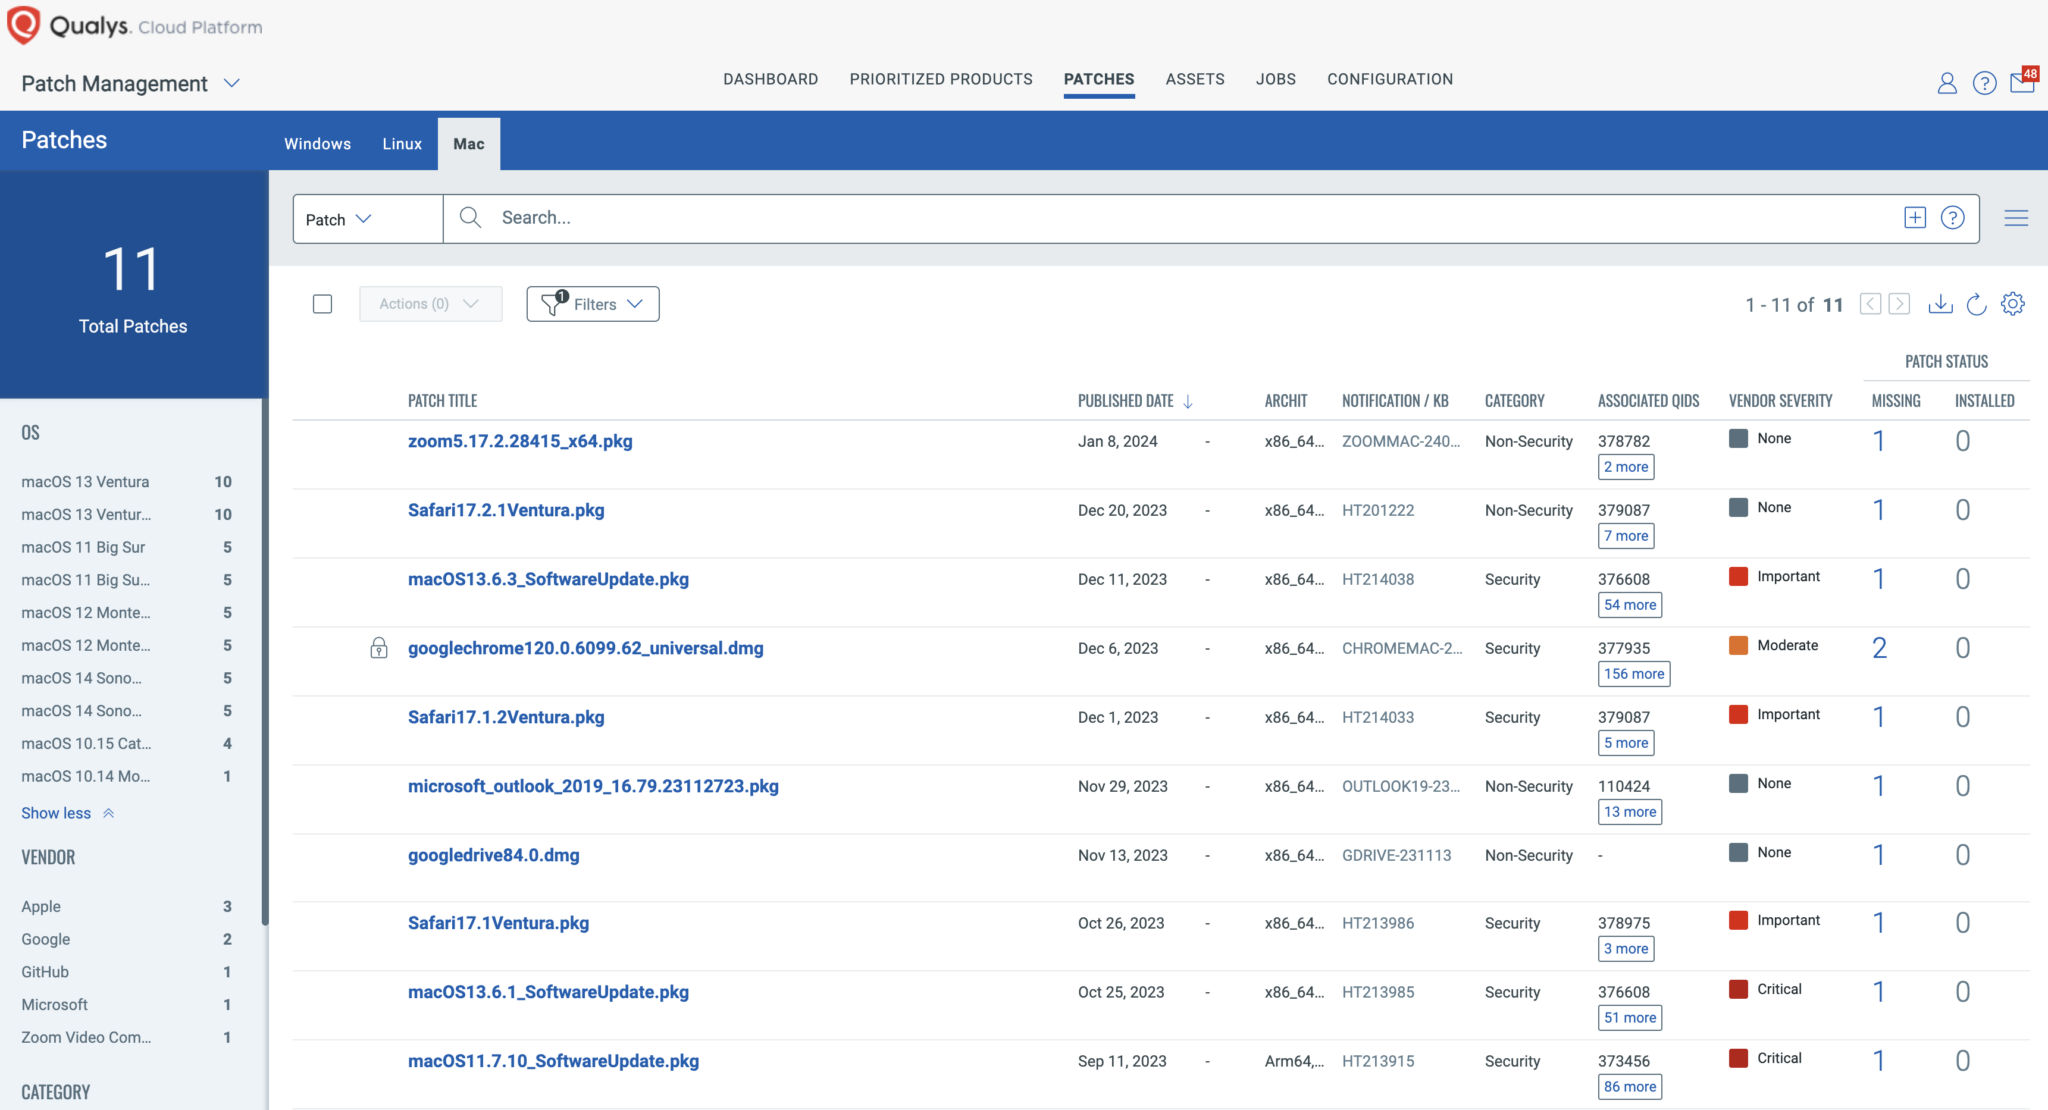The height and width of the screenshot is (1110, 2048).
Task: Open search syntax help icon
Action: [x=1952, y=217]
